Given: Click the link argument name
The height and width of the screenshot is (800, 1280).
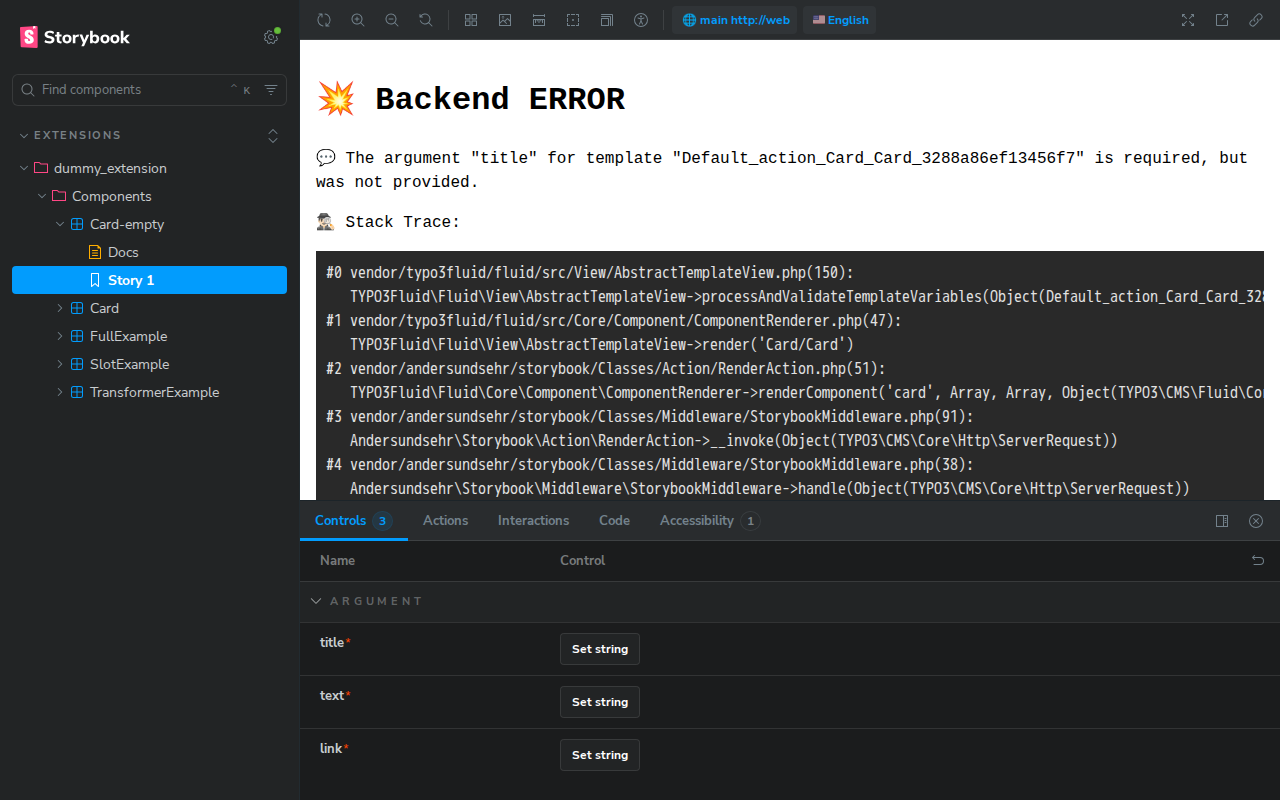Looking at the screenshot, I should pyautogui.click(x=331, y=748).
